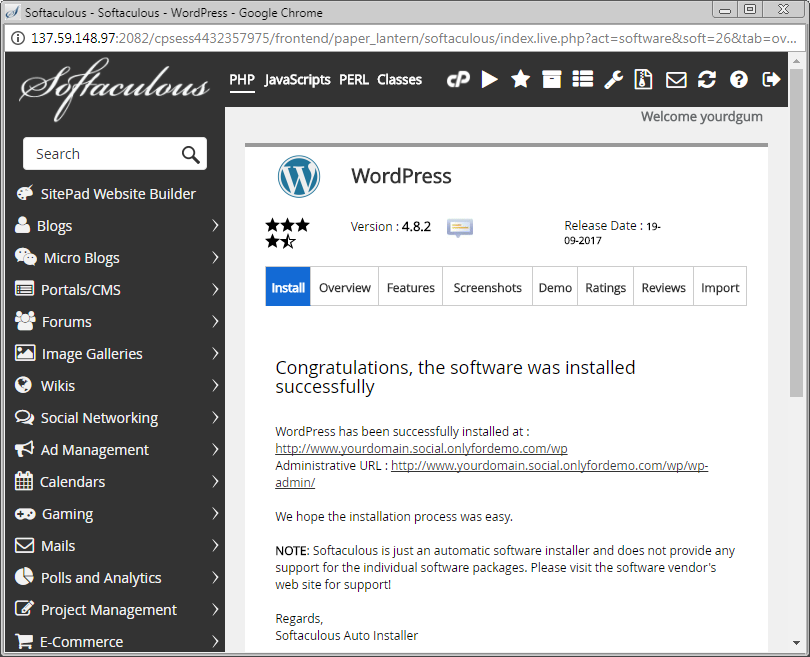Expand the Blogs category chevron
This screenshot has width=810, height=657.
pos(215,225)
